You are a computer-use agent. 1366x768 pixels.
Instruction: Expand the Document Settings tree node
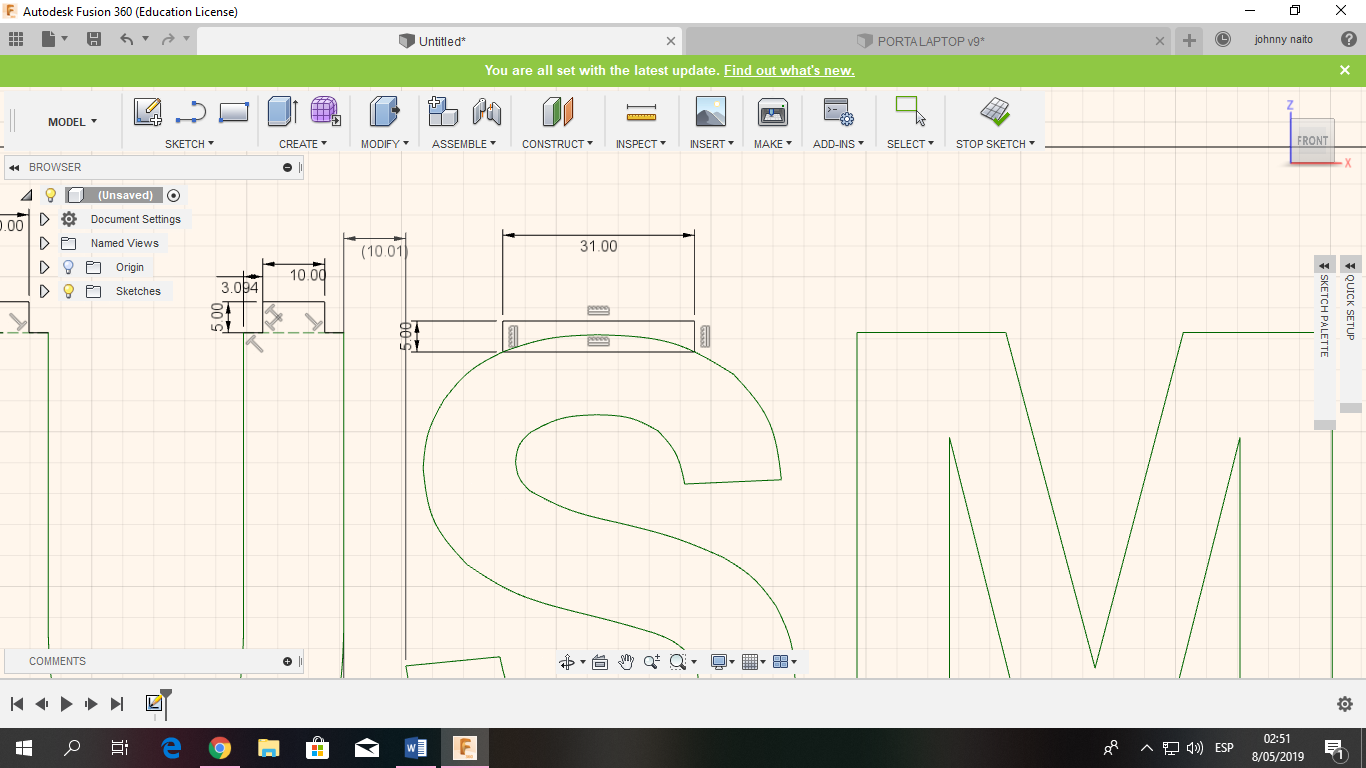coord(44,219)
